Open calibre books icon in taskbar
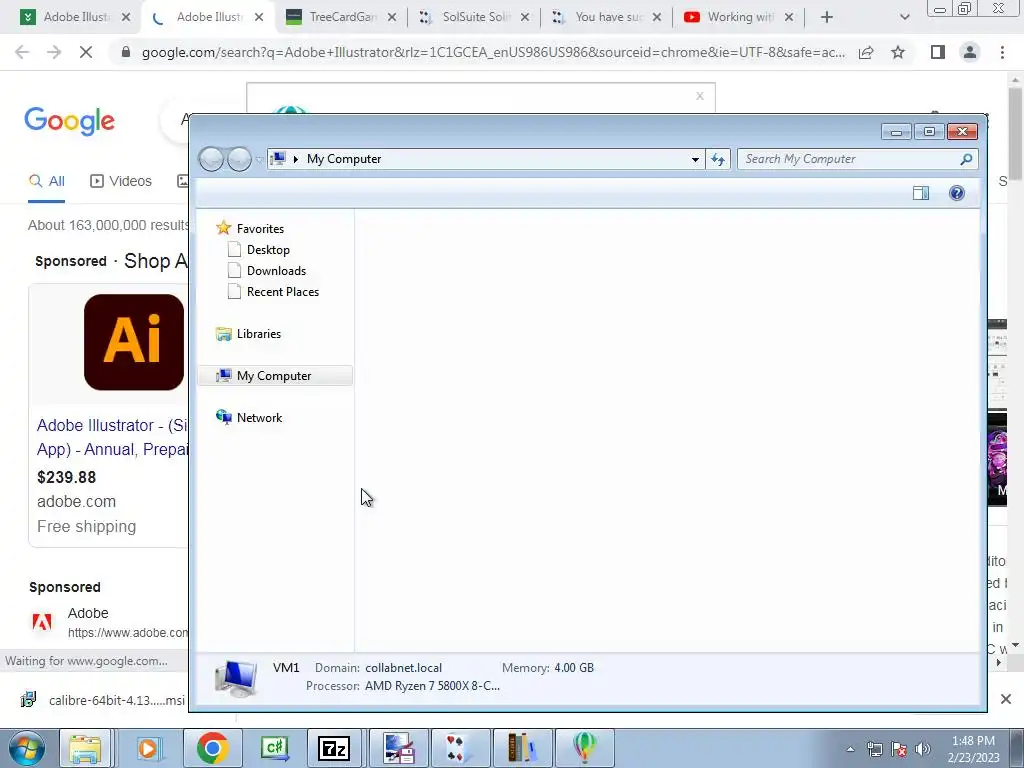Viewport: 1024px width, 768px height. [522, 748]
